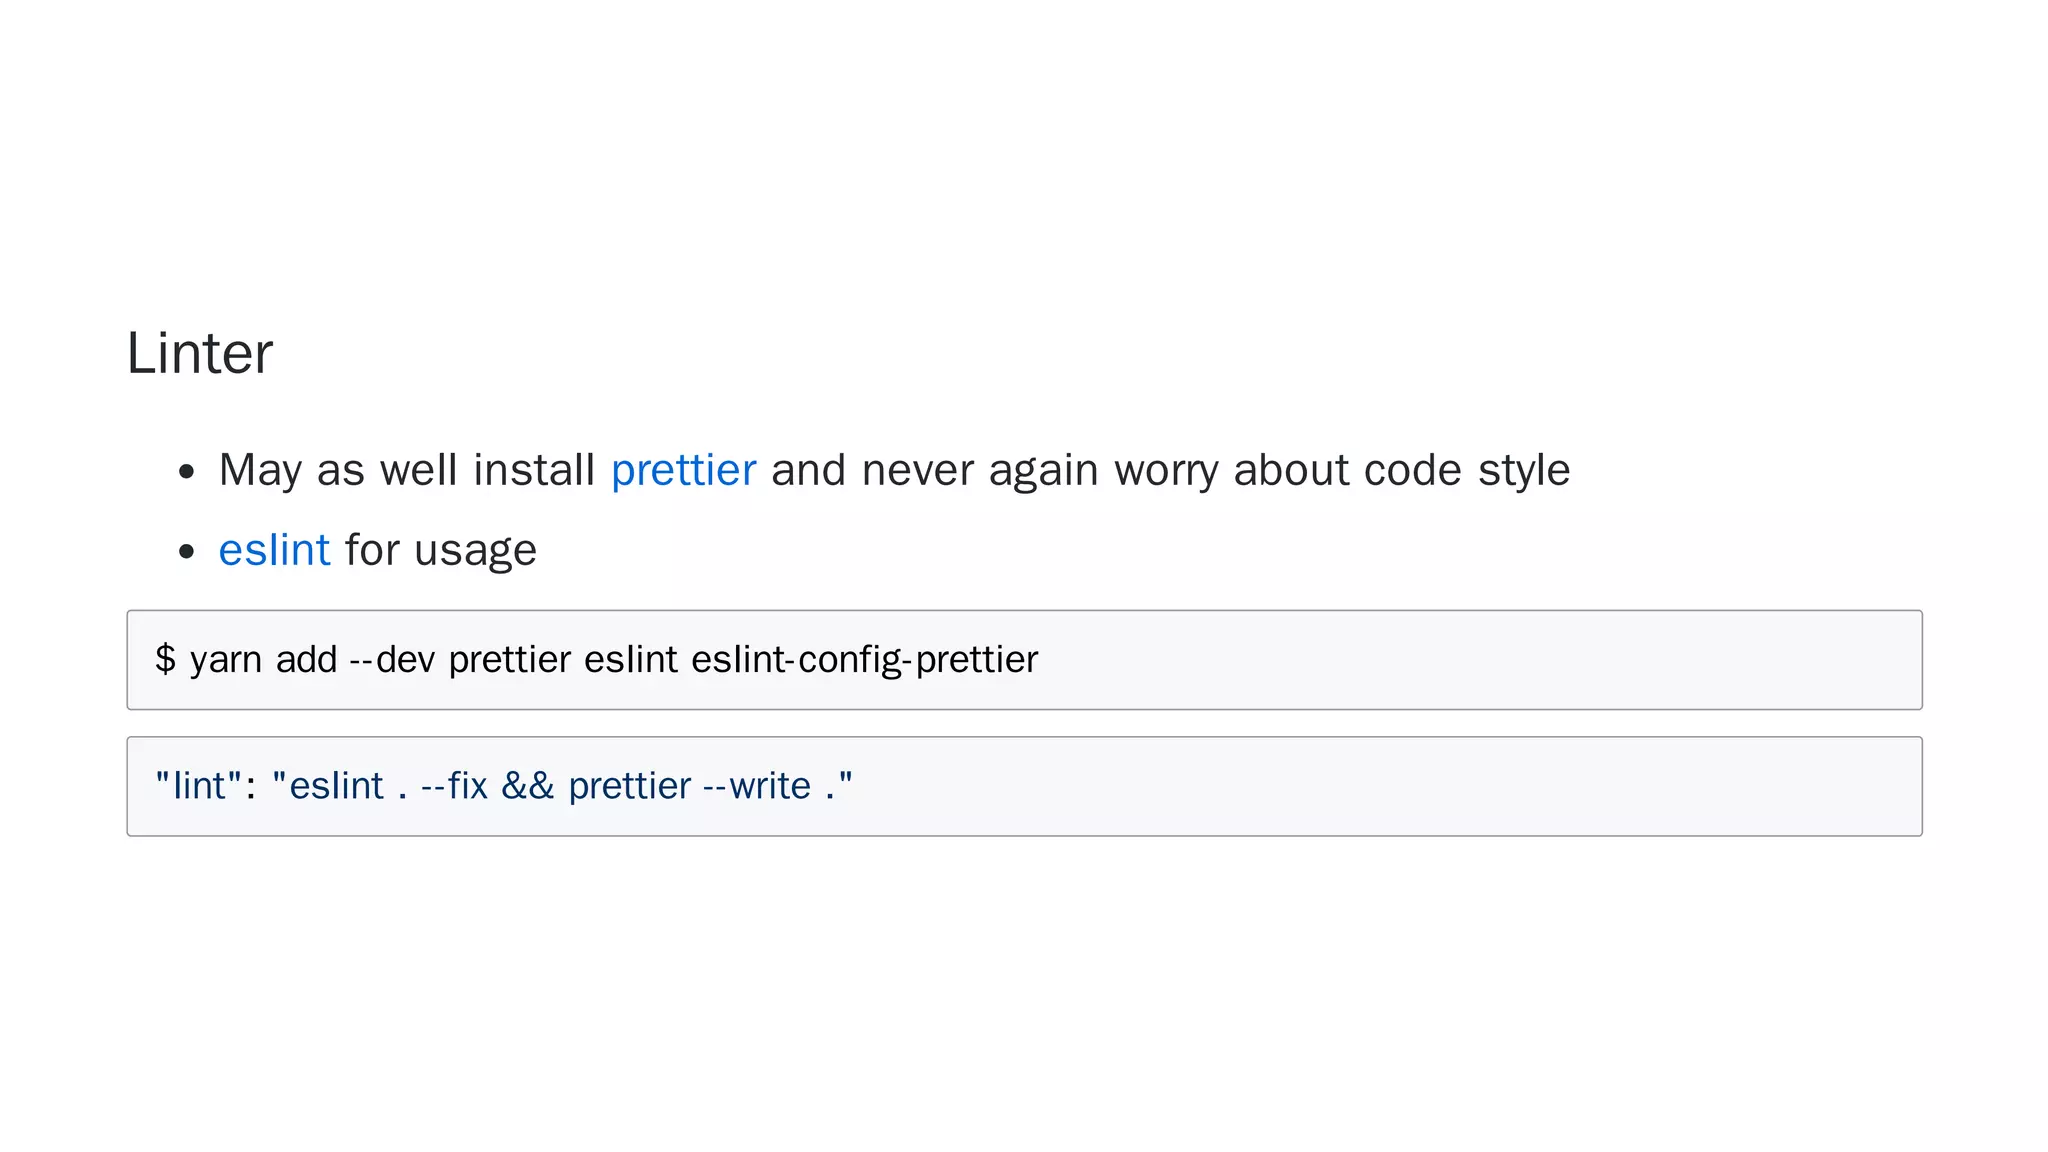Click the bullet dot before the eslint link
This screenshot has height=1152, width=2048.
(x=186, y=552)
